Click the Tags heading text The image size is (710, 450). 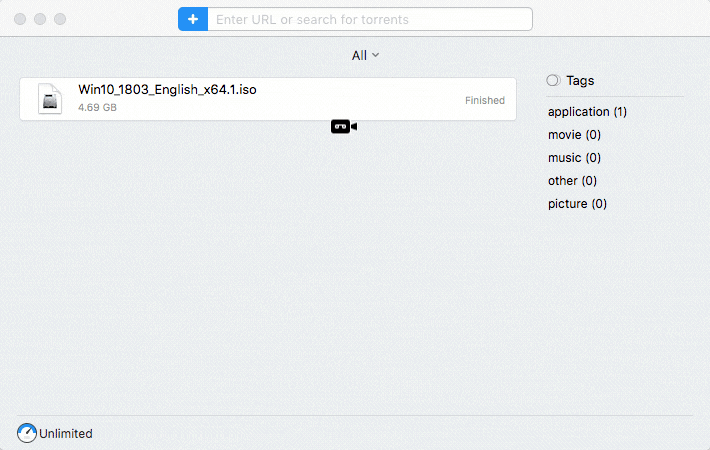580,81
